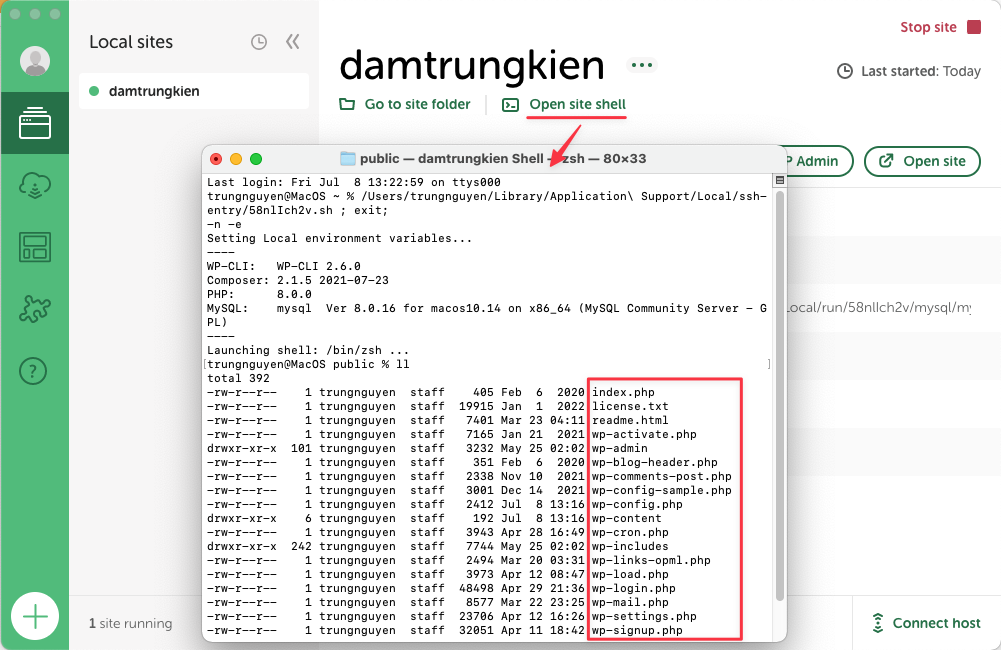This screenshot has height=650, width=1001.
Task: Click the terminal icon beside Open site shell
Action: point(511,105)
